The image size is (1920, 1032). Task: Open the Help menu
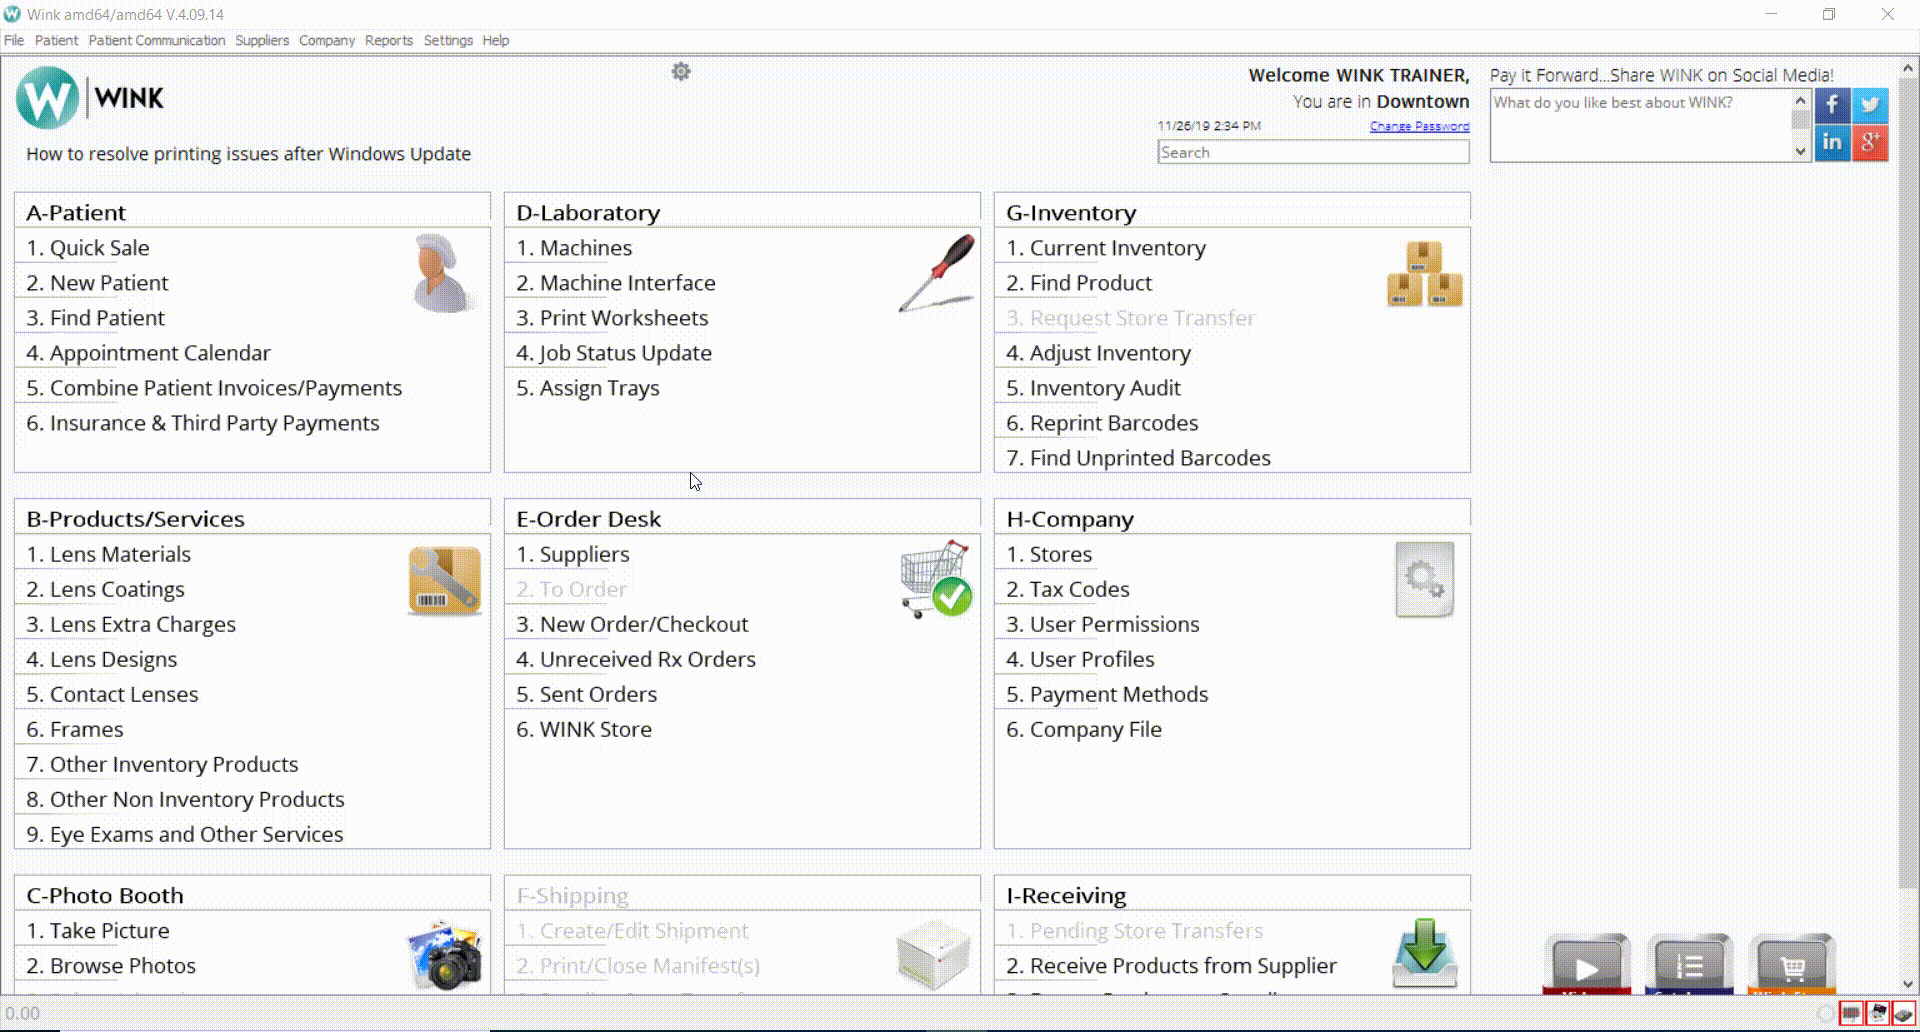(496, 40)
